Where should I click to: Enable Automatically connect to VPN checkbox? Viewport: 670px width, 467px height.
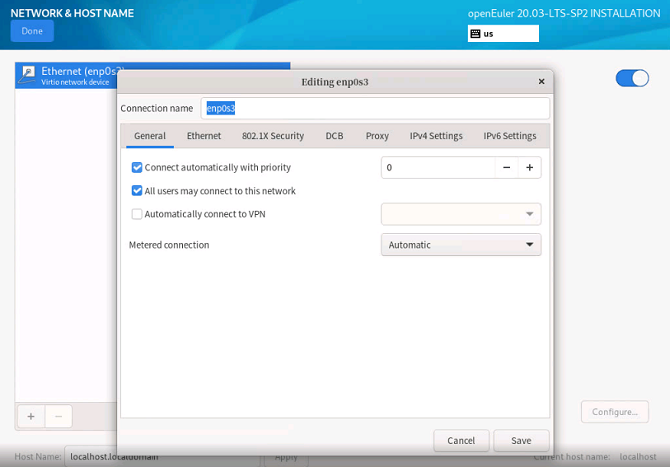coord(137,213)
